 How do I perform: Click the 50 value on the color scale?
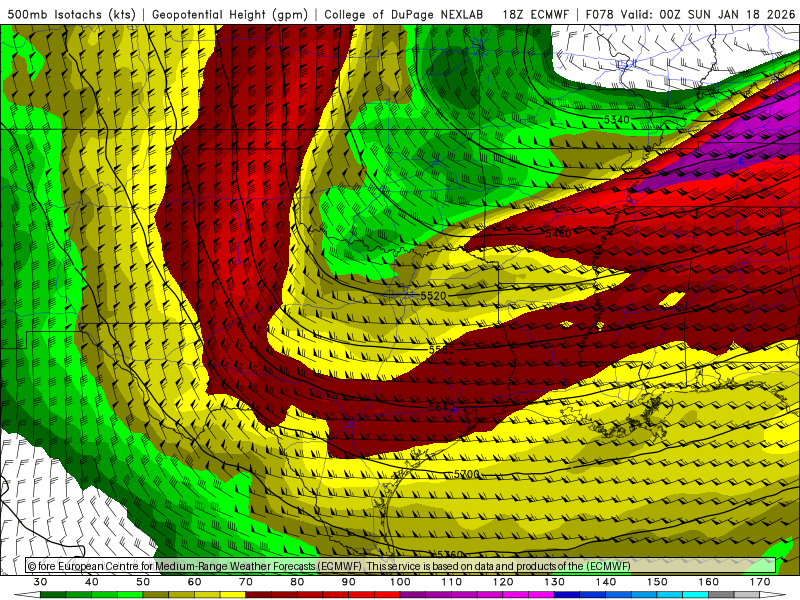click(143, 582)
